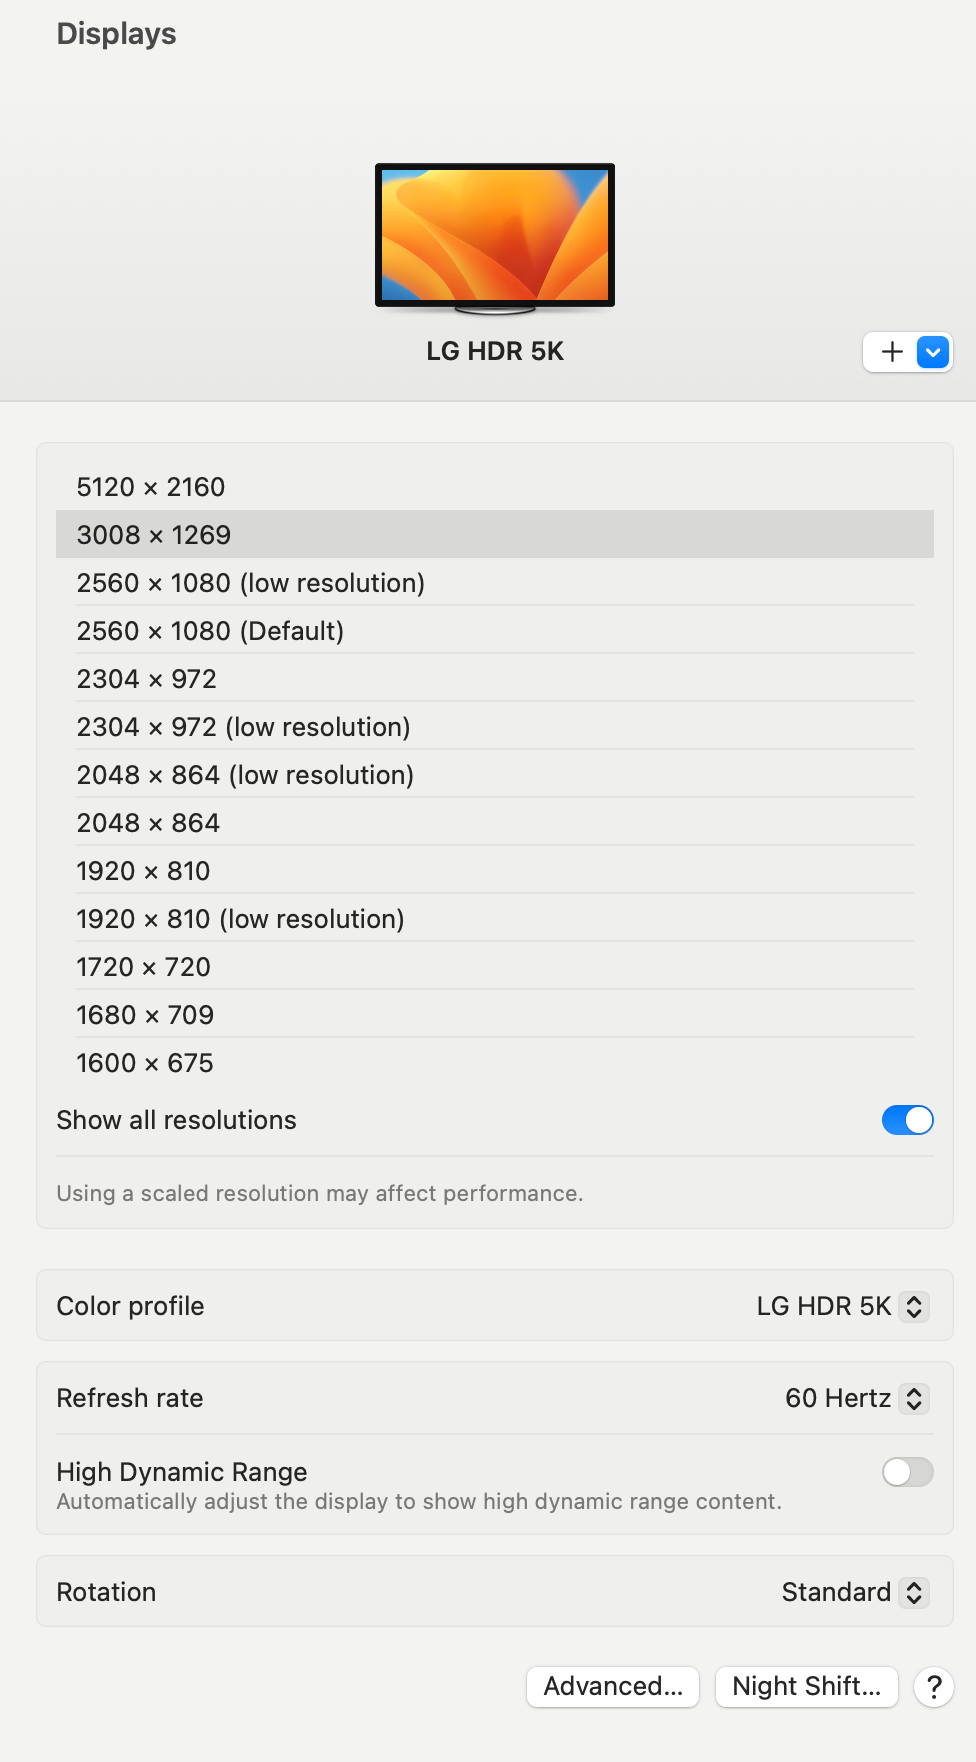
Task: Select 5120 × 2160 resolution
Action: coord(151,487)
